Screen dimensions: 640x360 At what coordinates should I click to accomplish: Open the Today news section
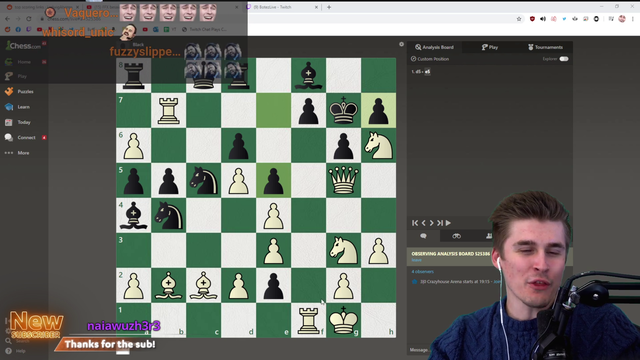(x=18, y=122)
